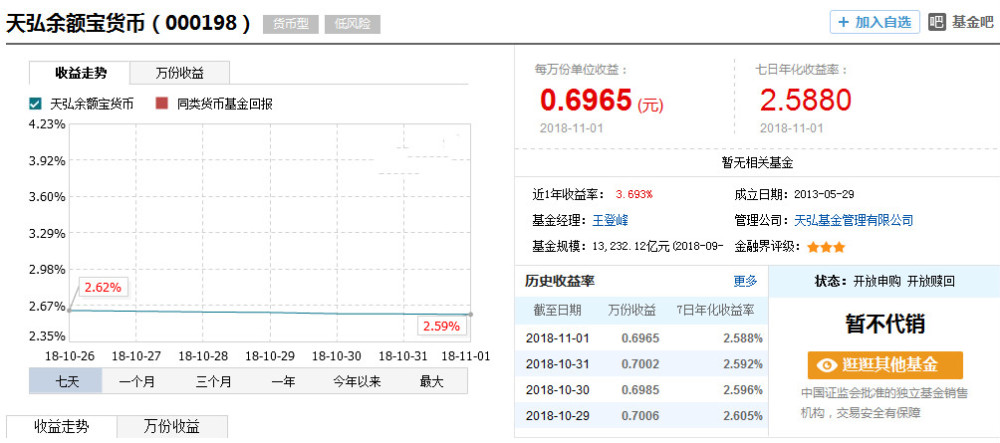Viewport: 1000px width, 443px height.
Task: Select the lower 收益走势 tab
Action: 62,426
